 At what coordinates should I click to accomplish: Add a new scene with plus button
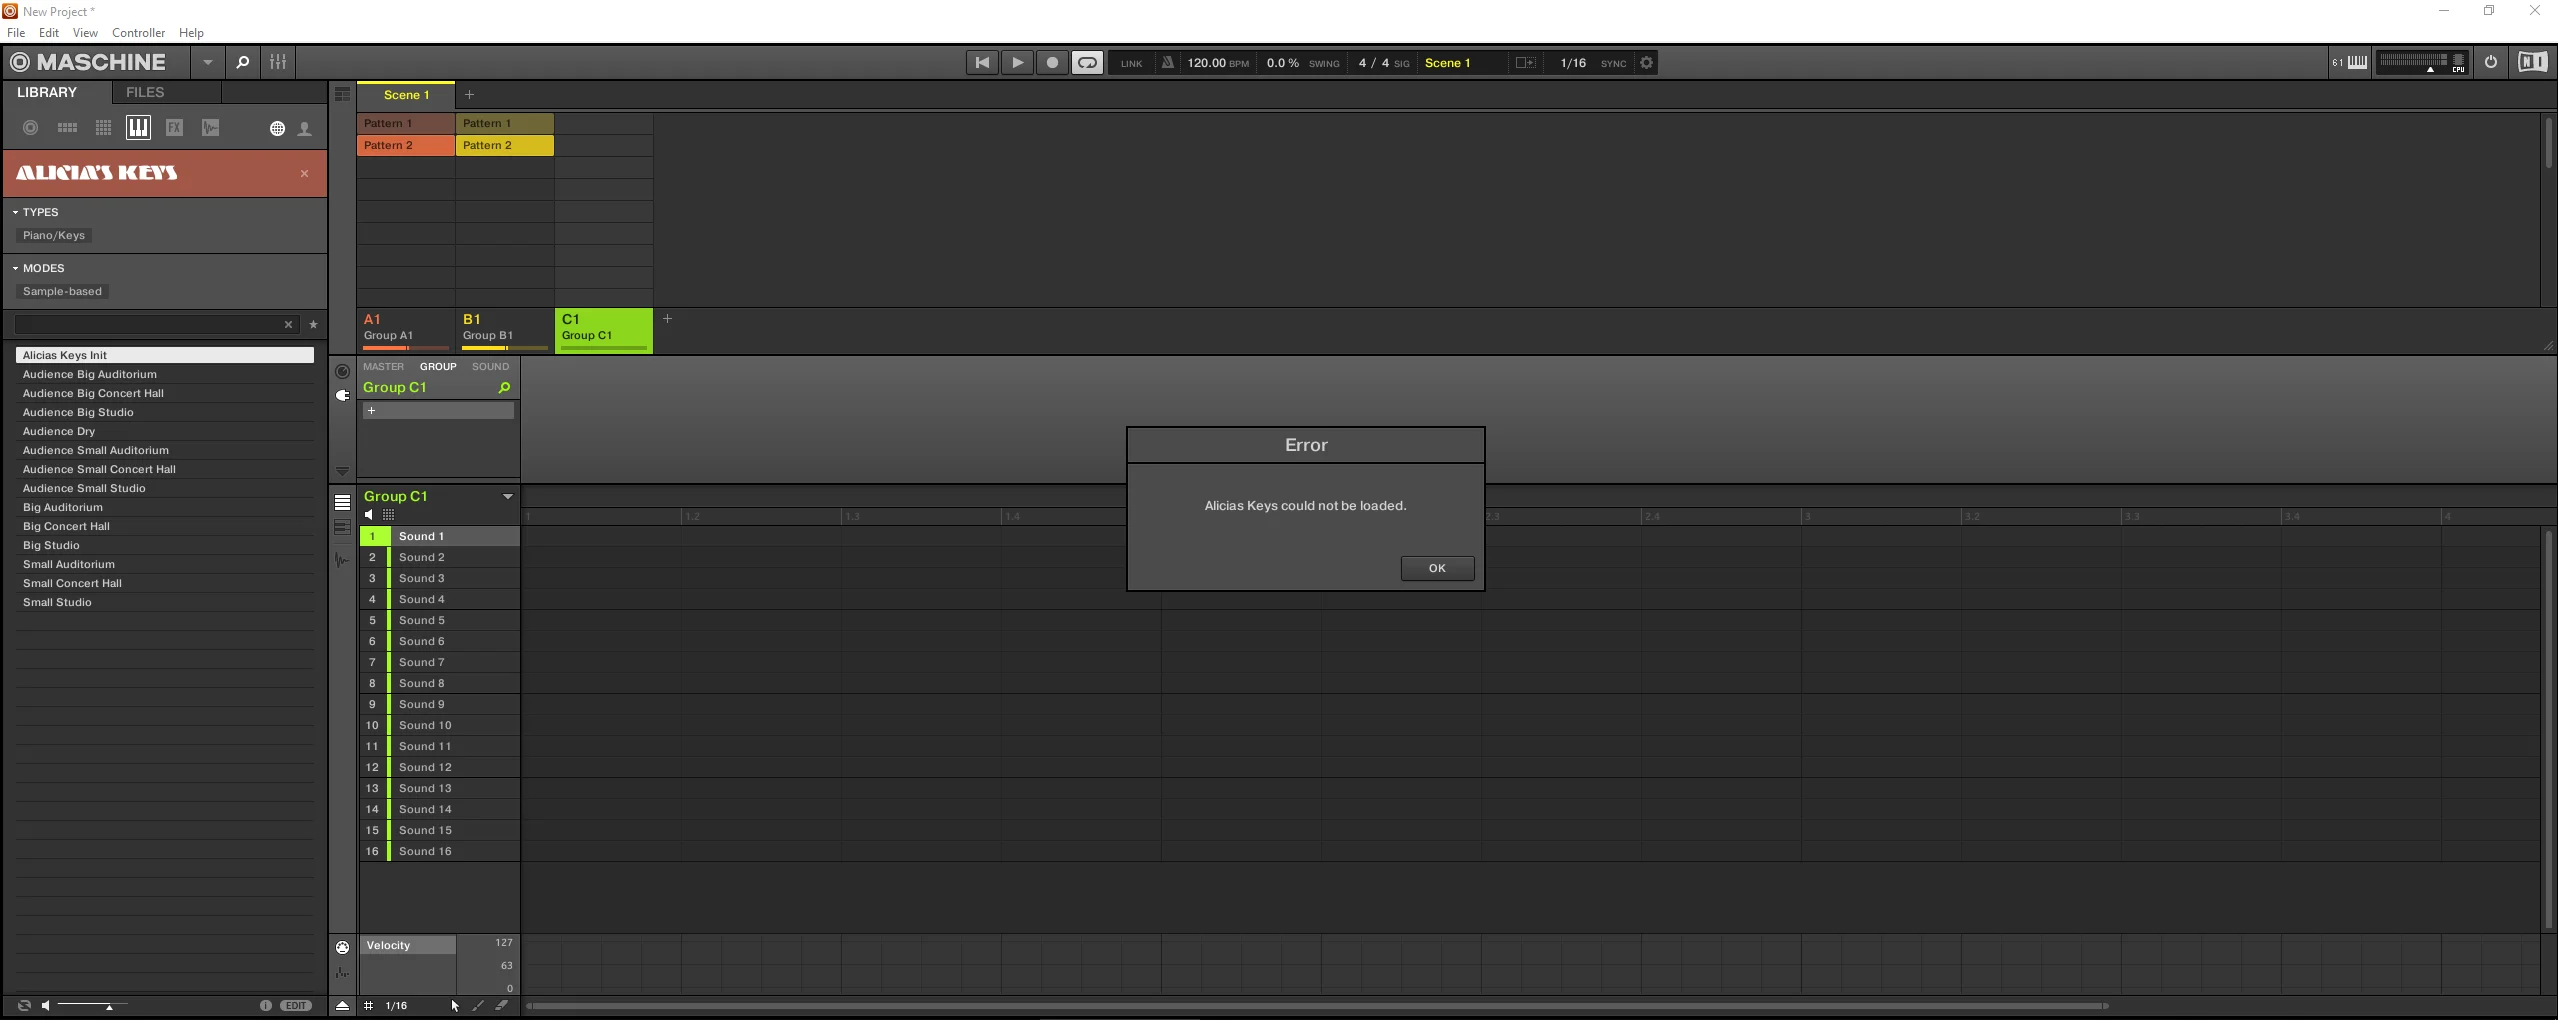pos(469,94)
